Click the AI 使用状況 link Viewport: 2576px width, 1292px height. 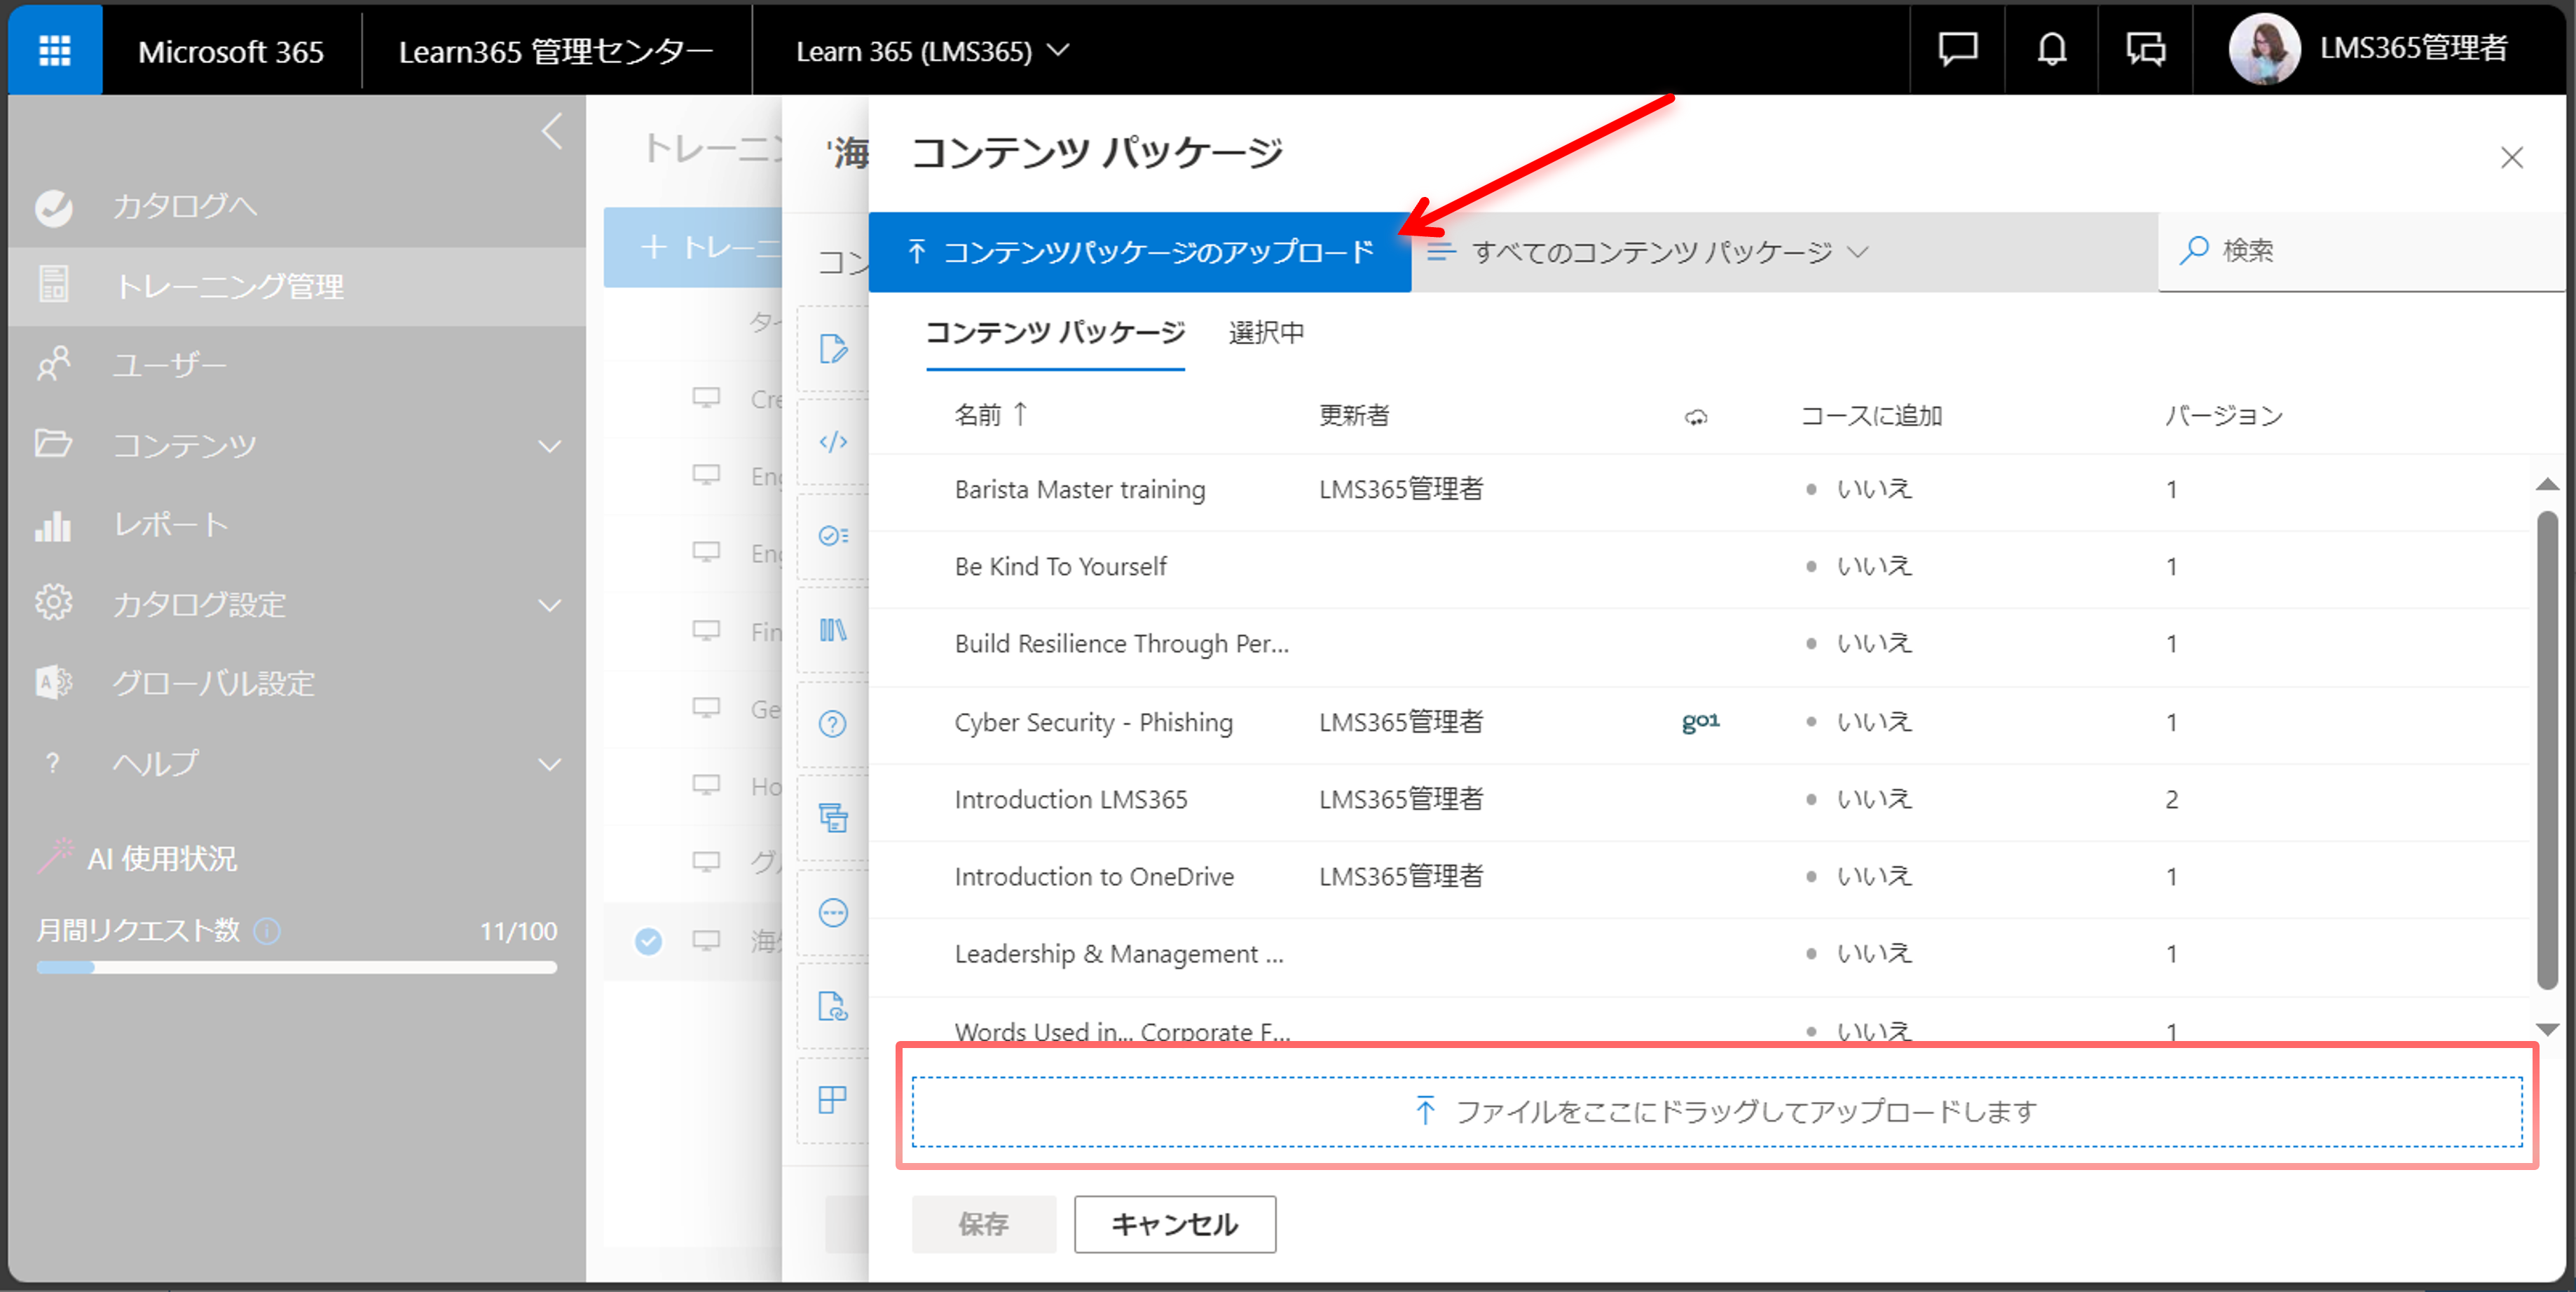click(162, 859)
